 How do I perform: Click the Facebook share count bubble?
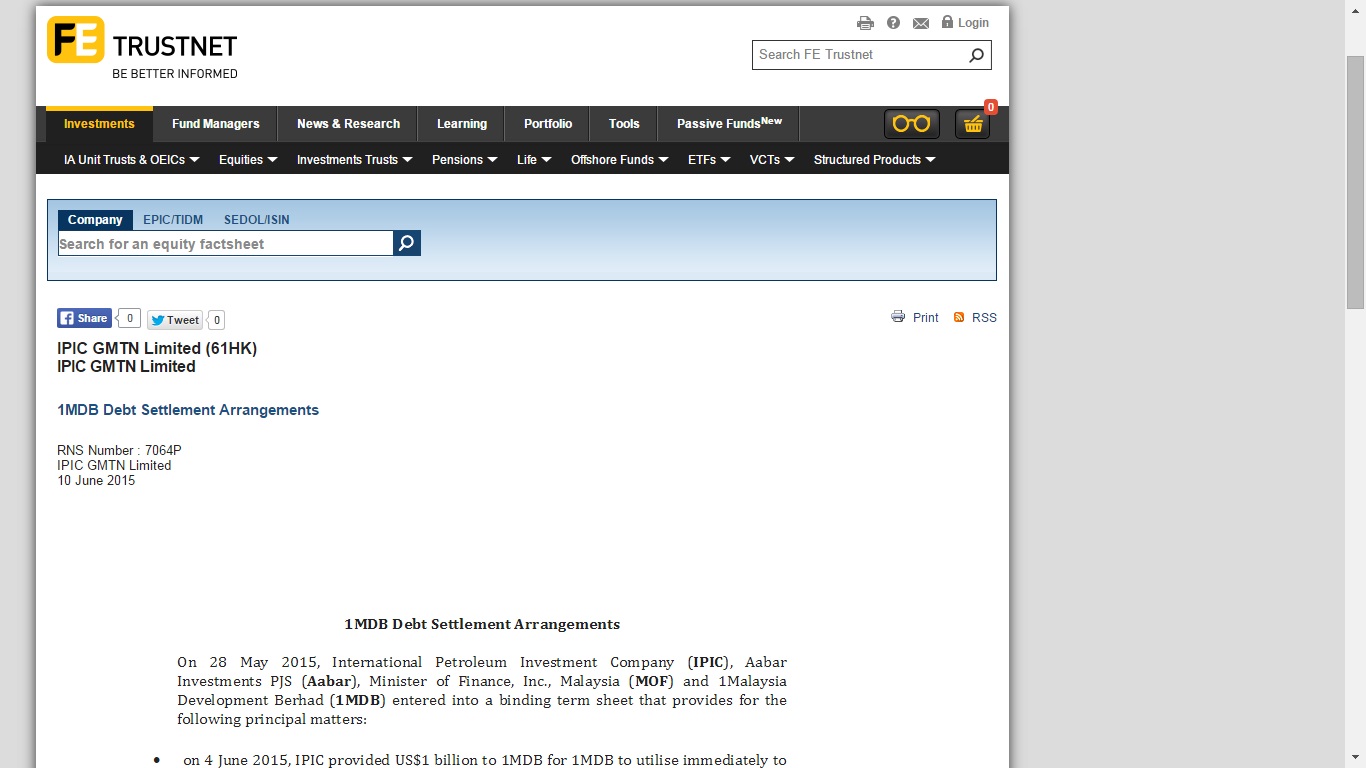[129, 318]
